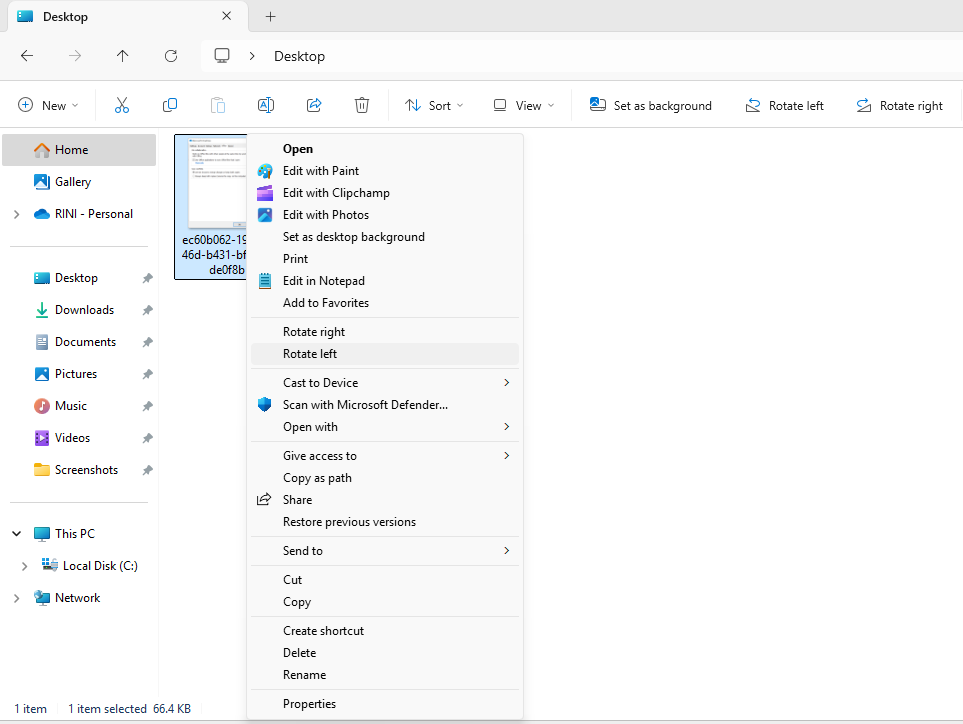The width and height of the screenshot is (963, 724).
Task: Click the Delete trash icon in toolbar
Action: point(362,105)
